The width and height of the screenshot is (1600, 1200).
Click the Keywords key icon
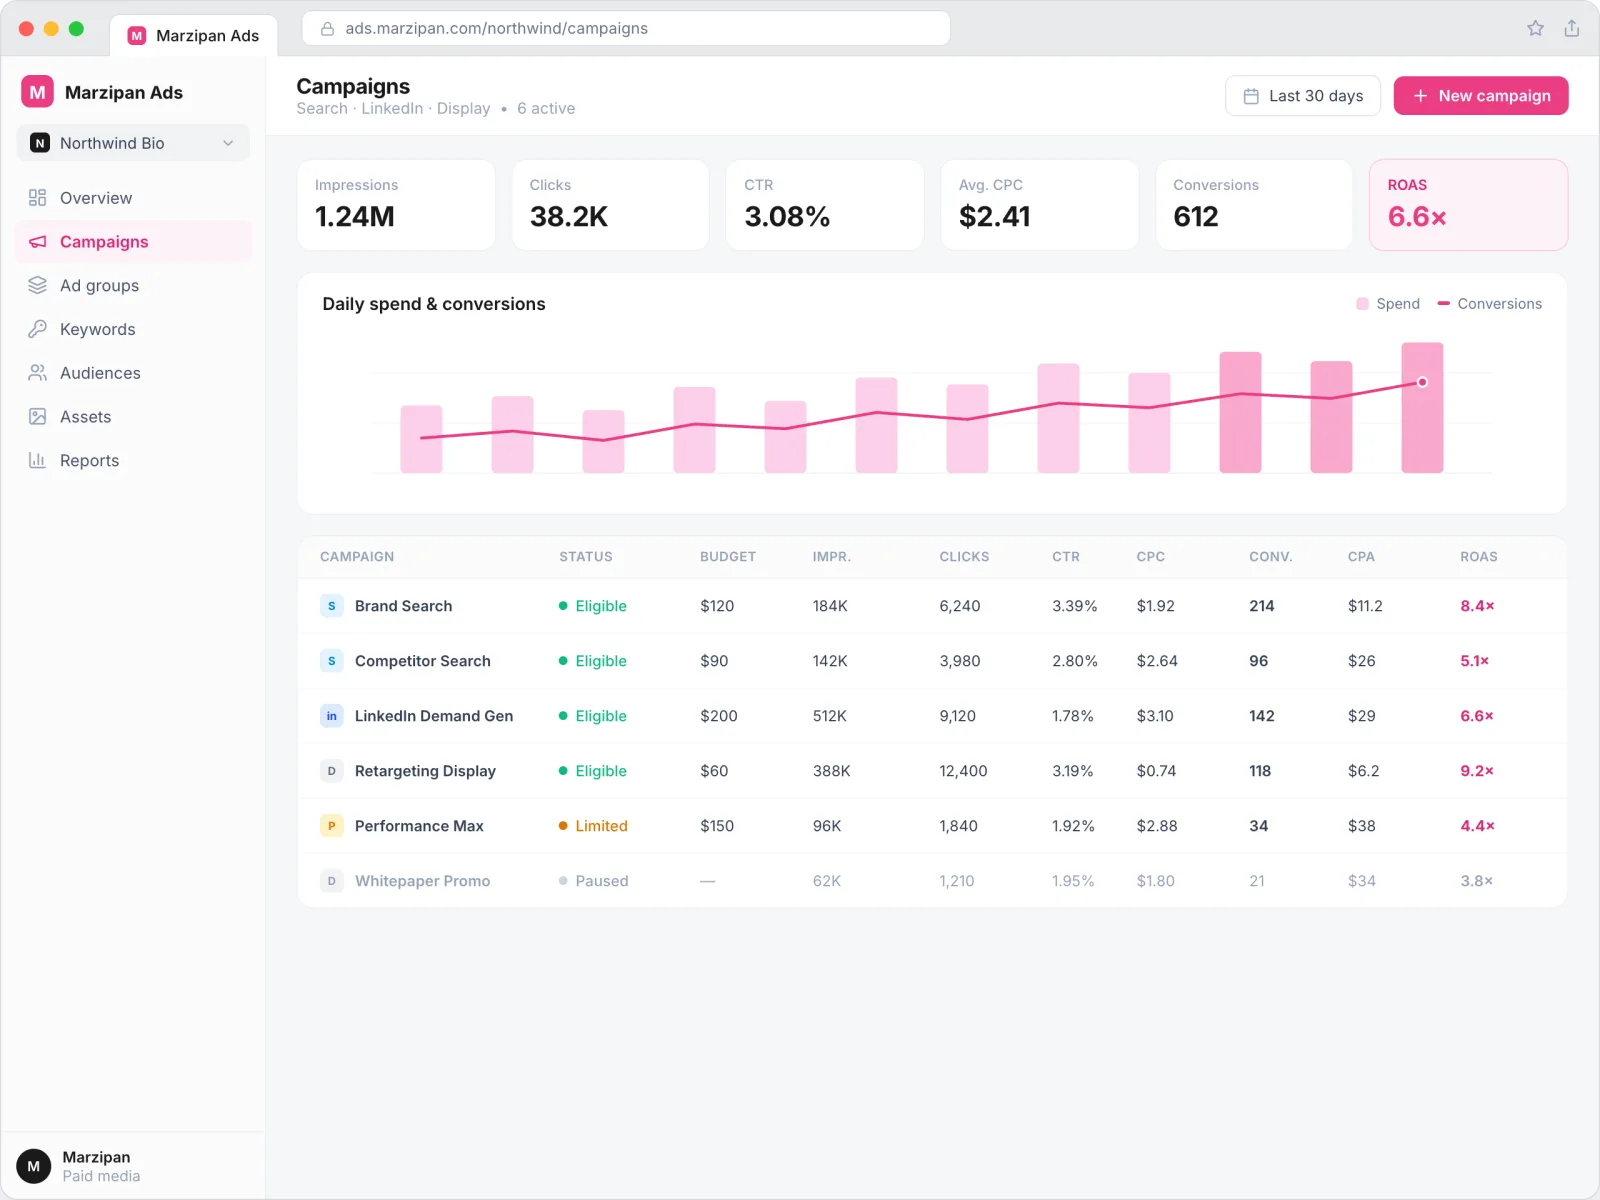38,329
